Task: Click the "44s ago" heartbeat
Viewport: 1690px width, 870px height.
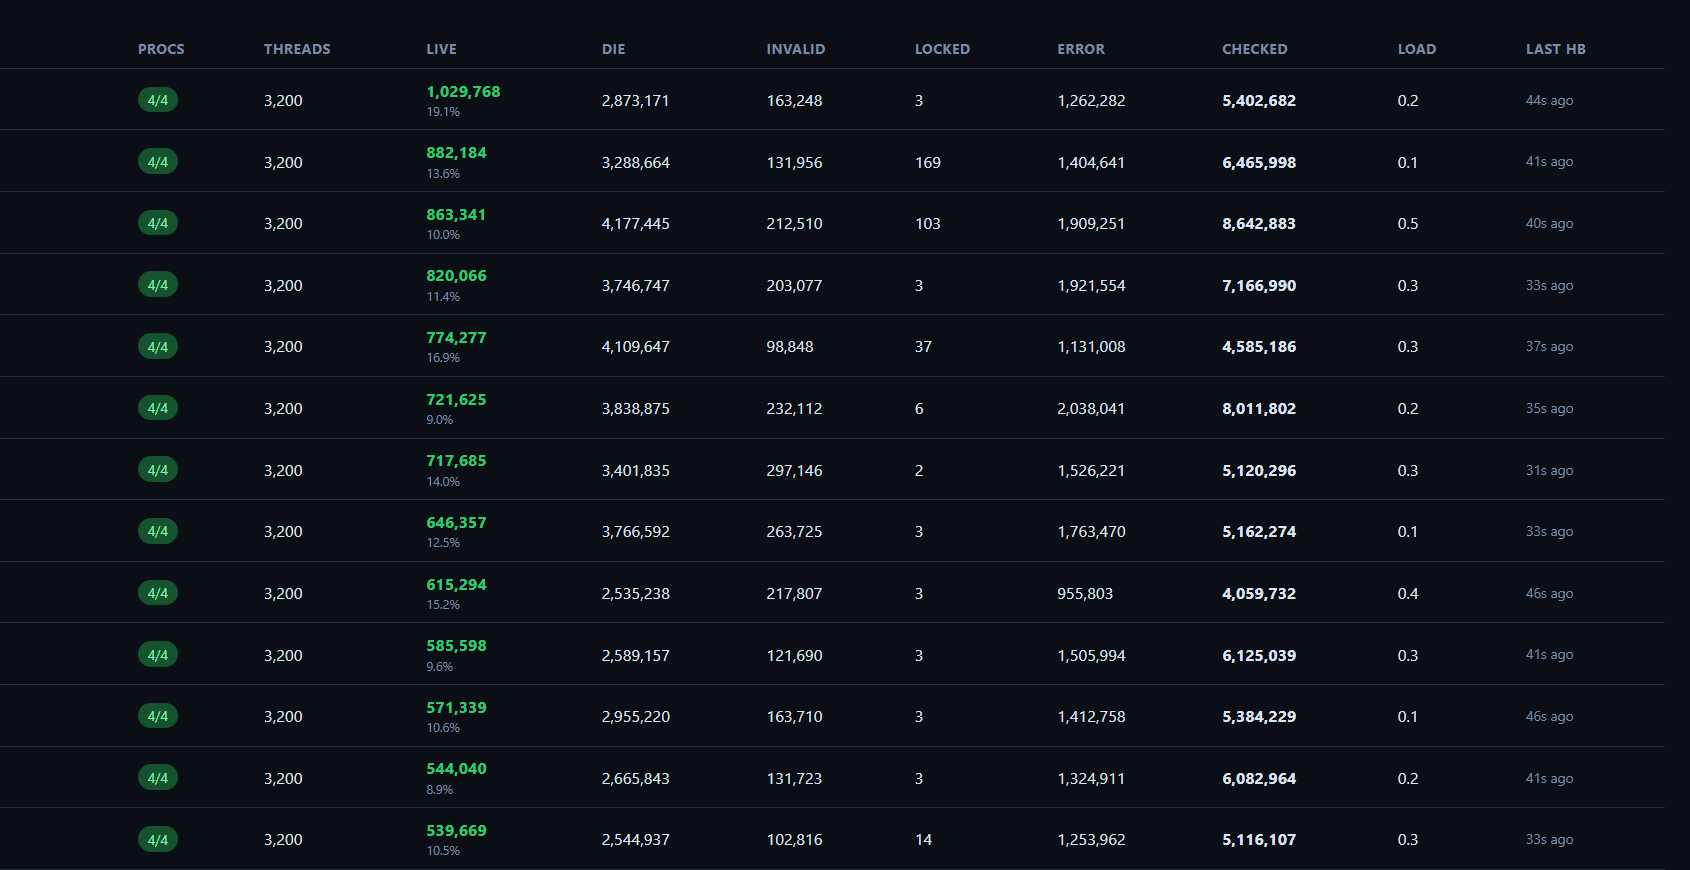Action: pyautogui.click(x=1549, y=101)
